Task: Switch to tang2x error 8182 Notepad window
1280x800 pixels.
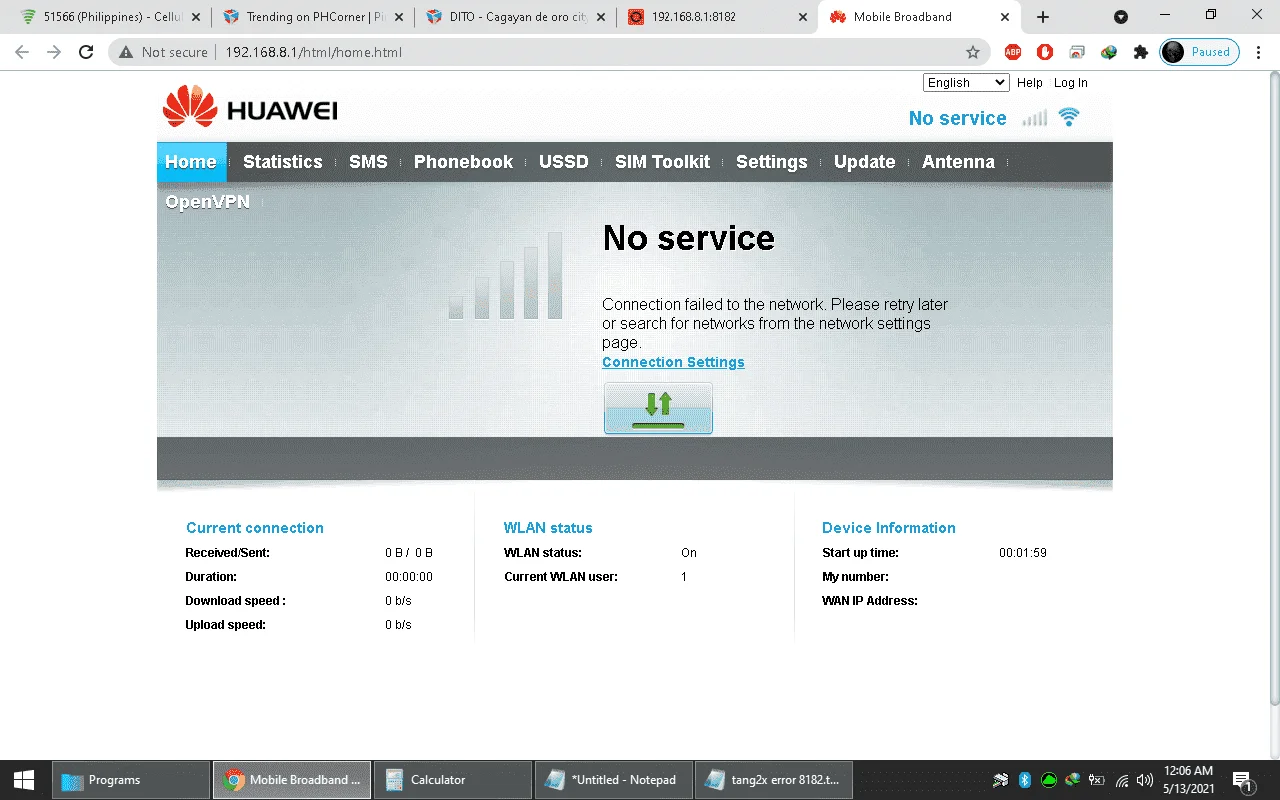Action: [774, 780]
